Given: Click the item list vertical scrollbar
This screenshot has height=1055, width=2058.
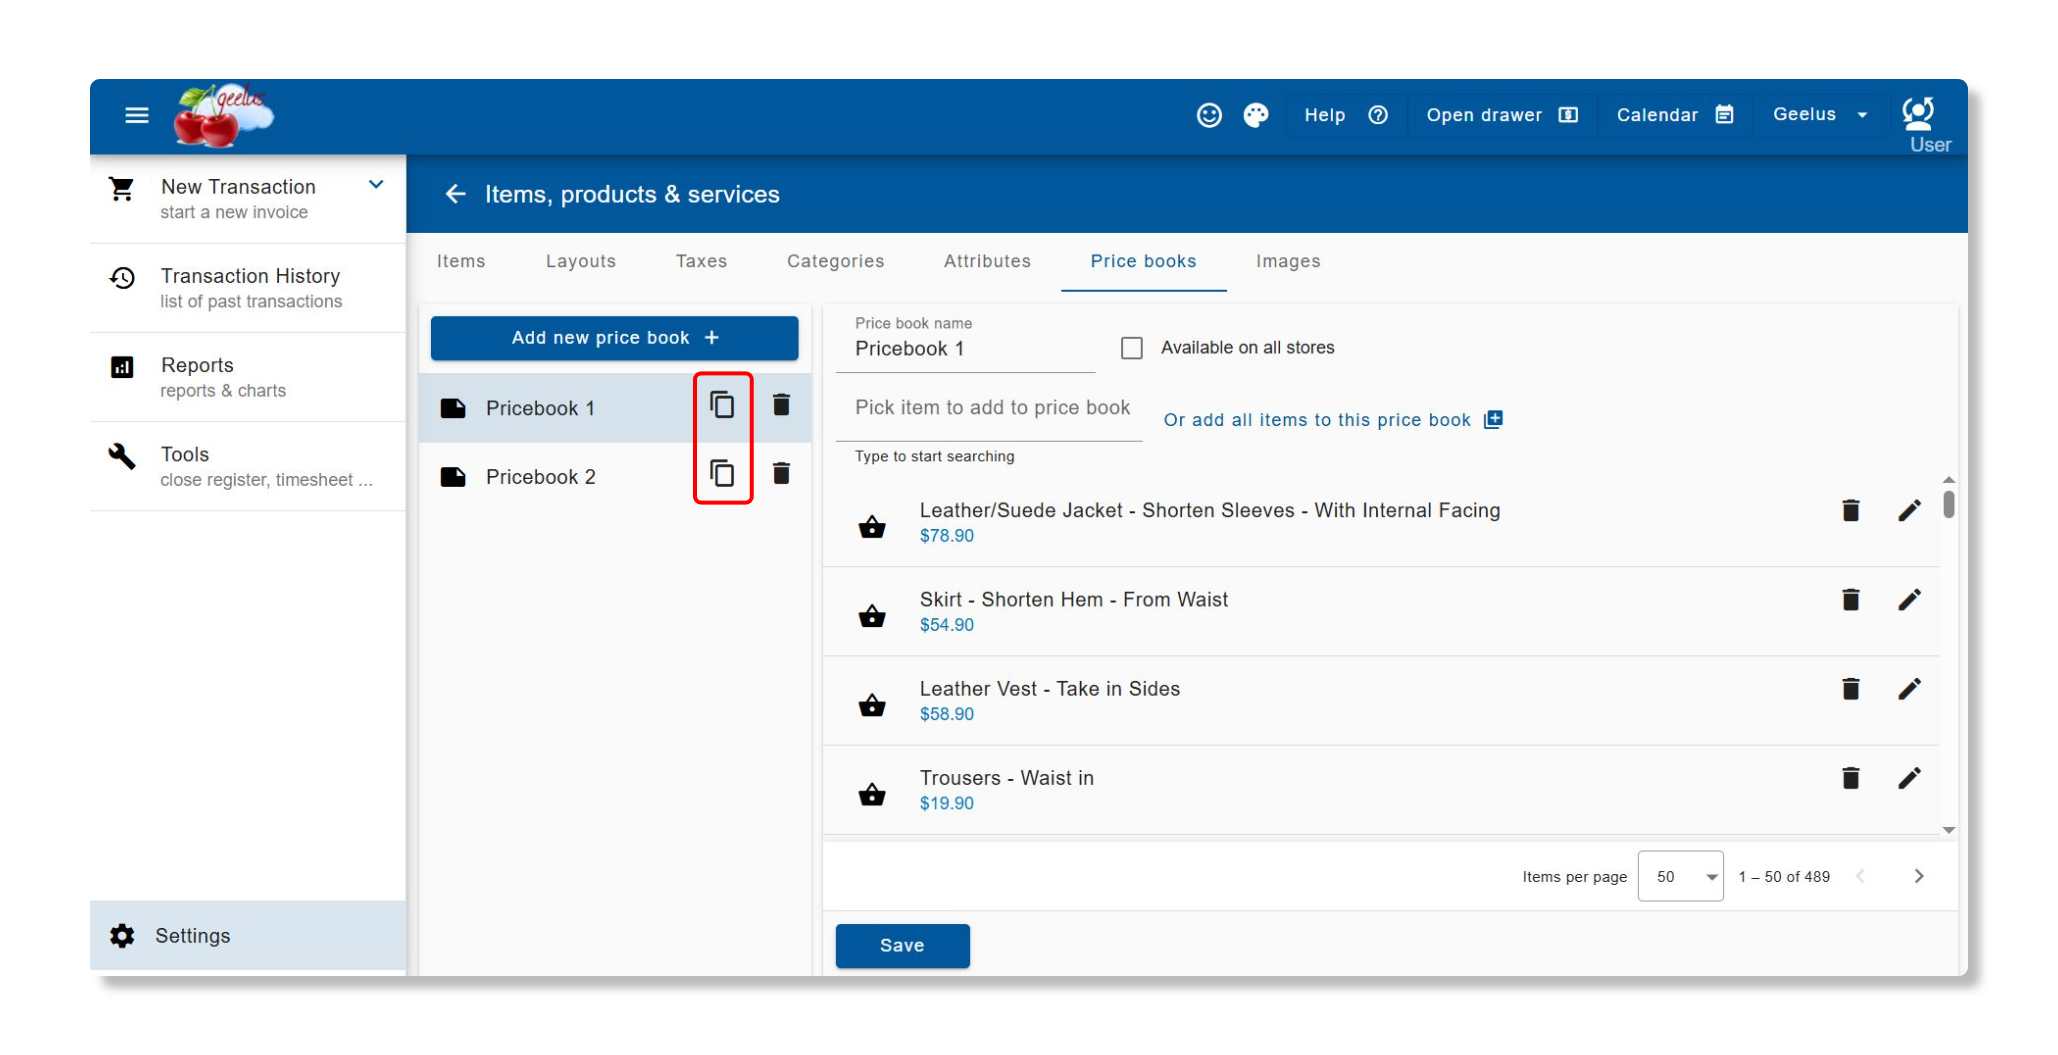Looking at the screenshot, I should point(1948,504).
